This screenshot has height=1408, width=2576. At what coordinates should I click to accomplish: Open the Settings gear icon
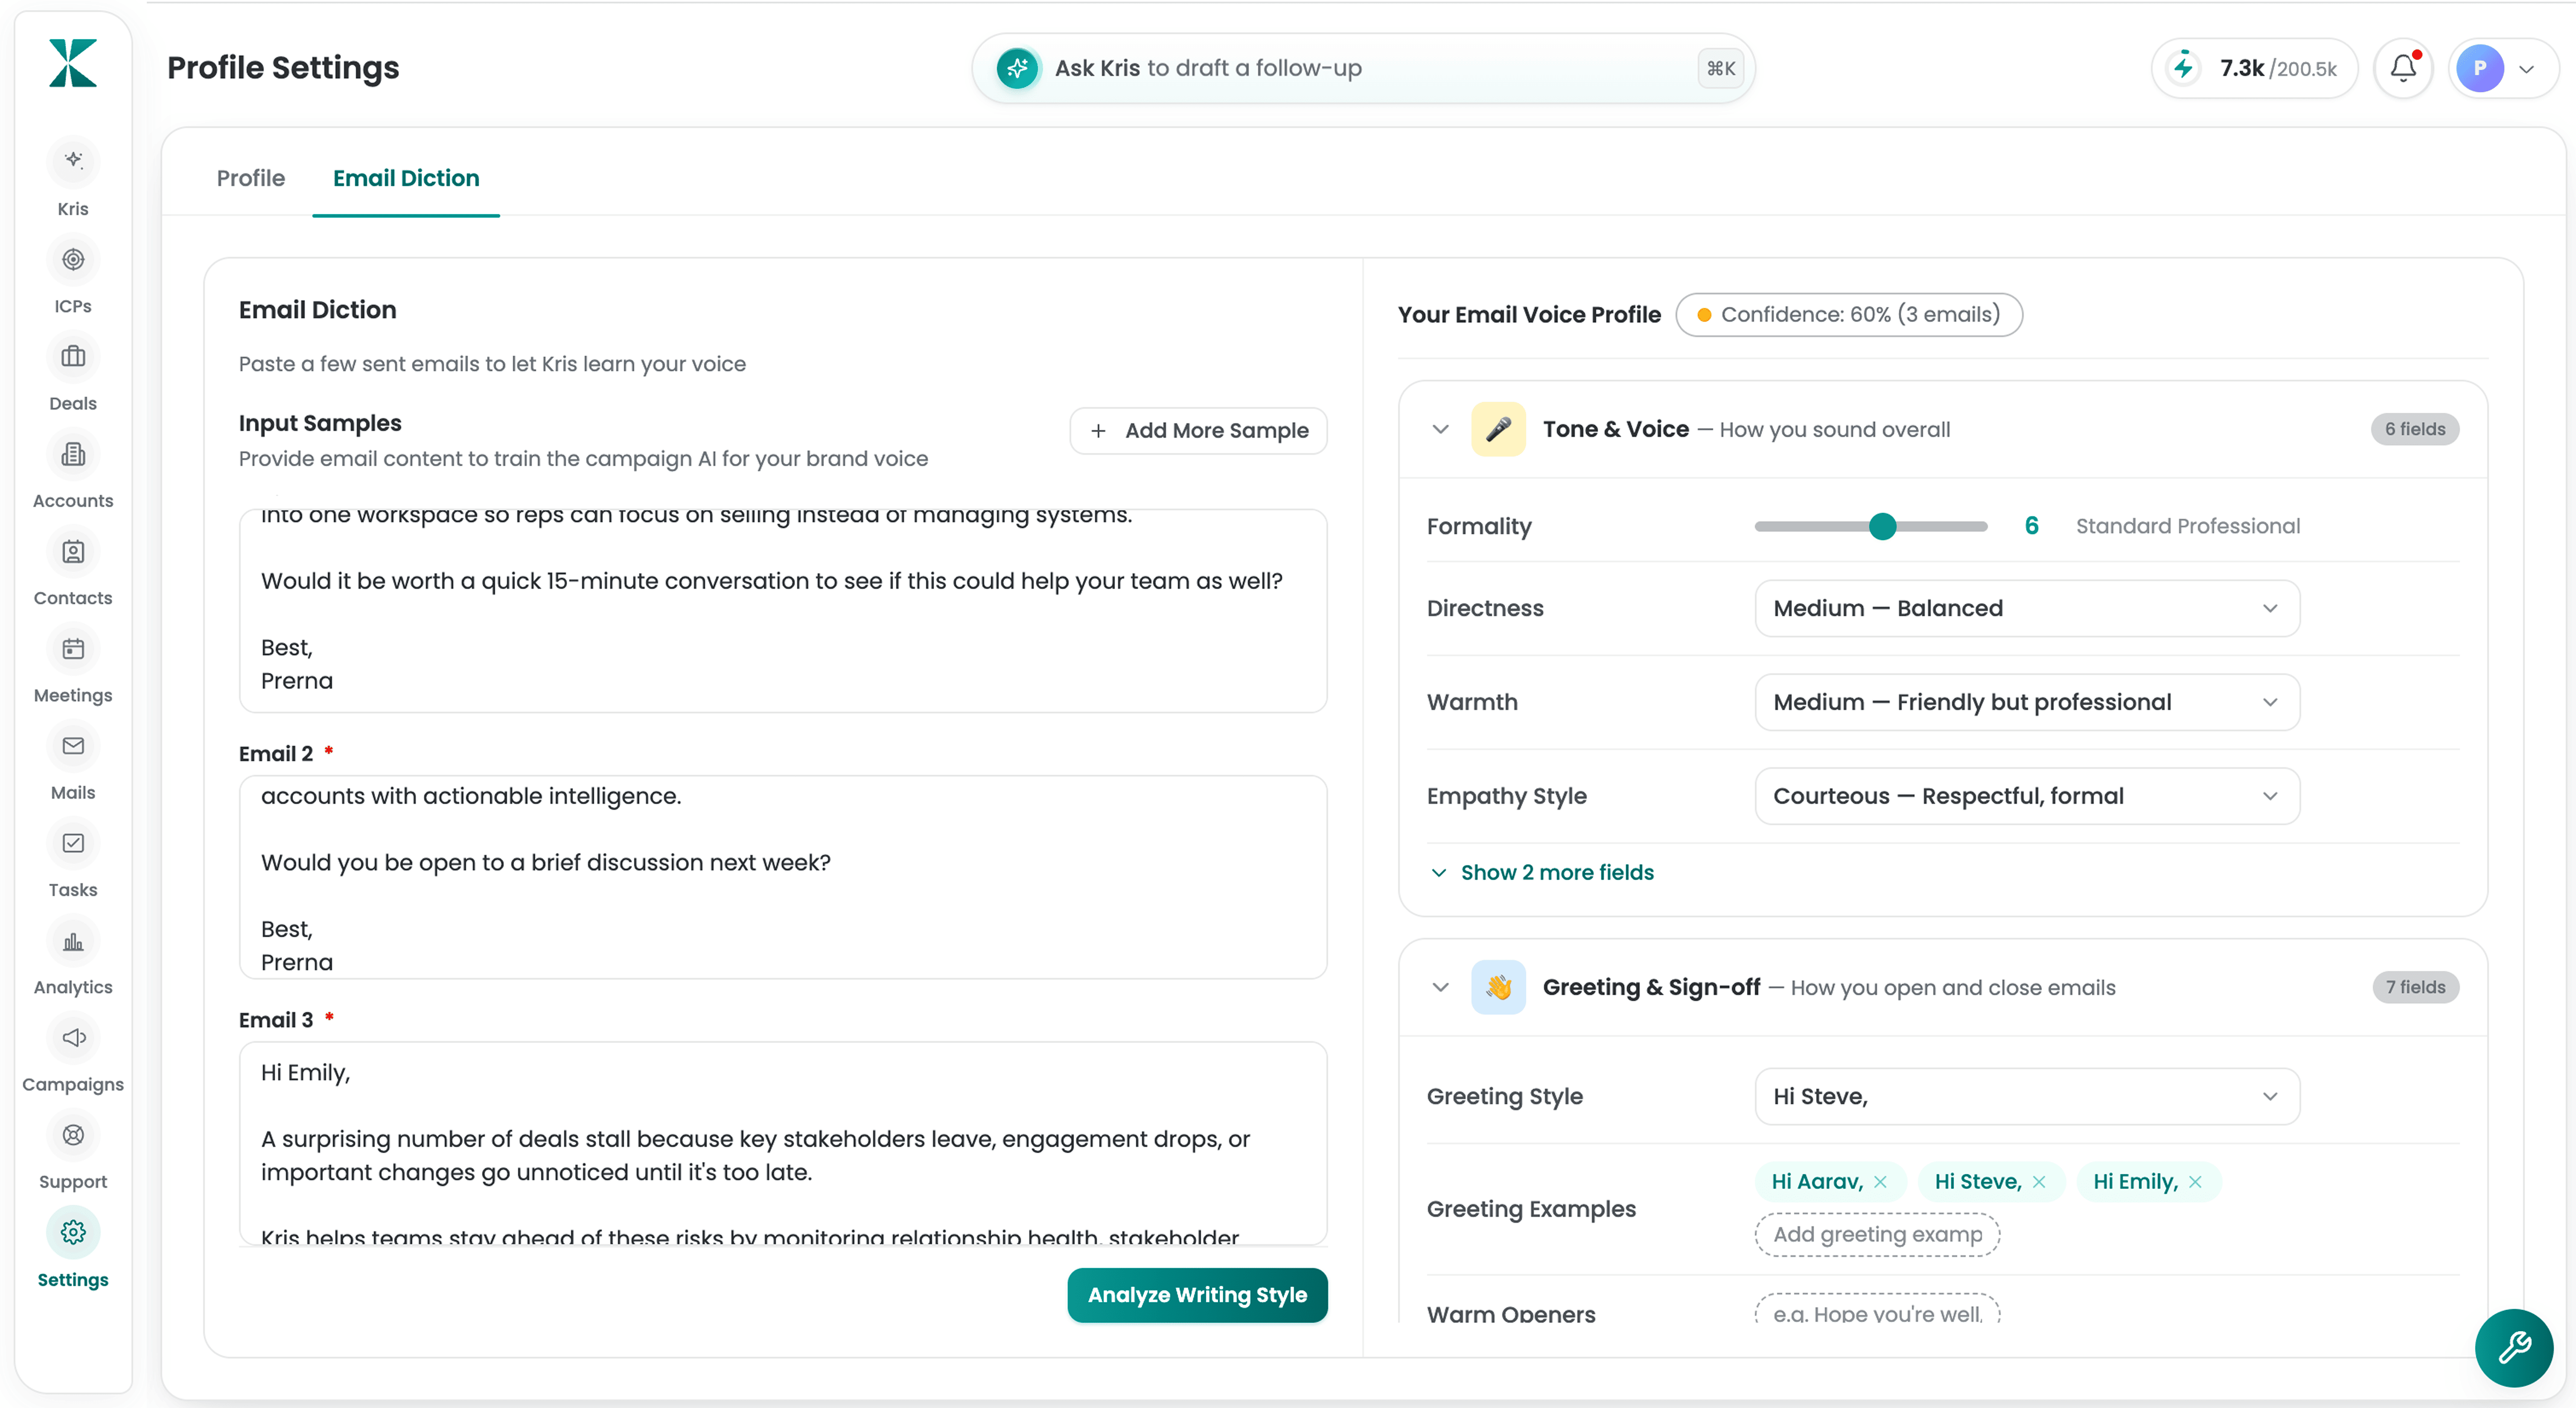[73, 1232]
